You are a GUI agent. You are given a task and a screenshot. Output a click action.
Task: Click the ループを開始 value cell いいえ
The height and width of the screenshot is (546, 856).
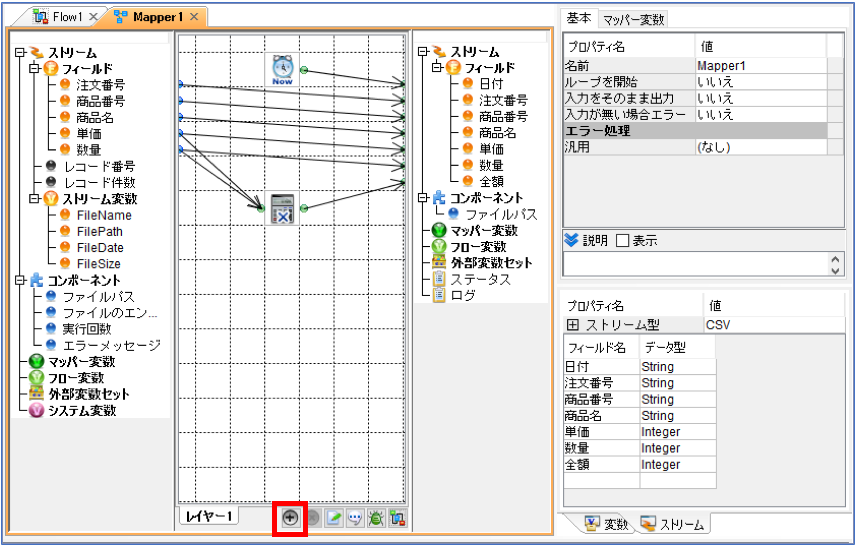[761, 82]
